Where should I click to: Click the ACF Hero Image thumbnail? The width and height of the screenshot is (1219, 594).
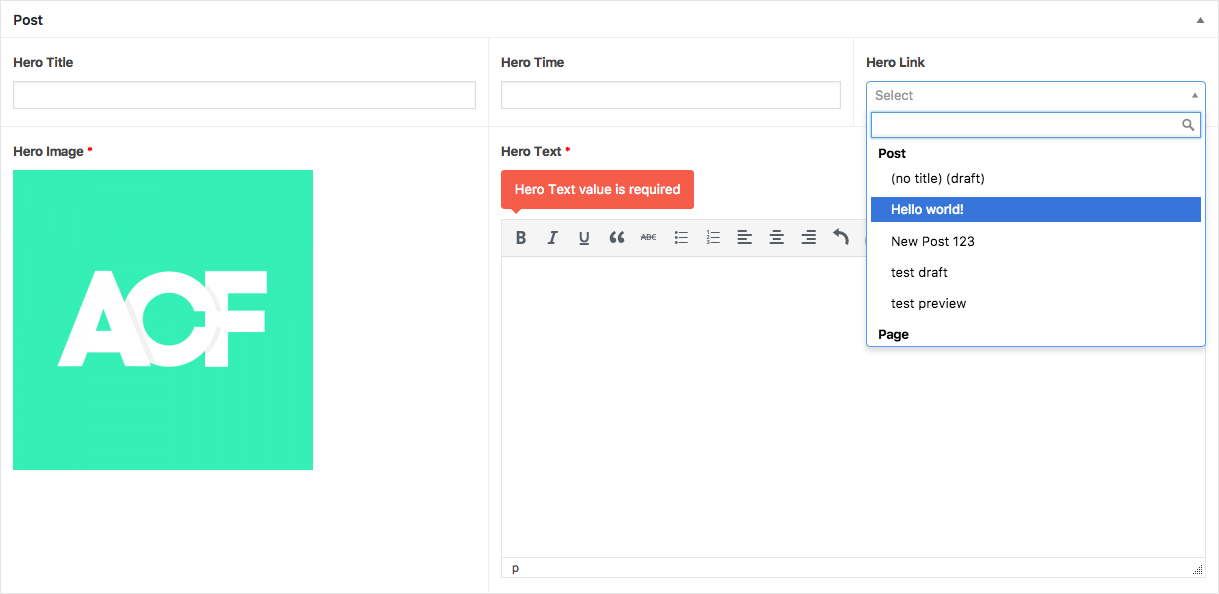163,320
